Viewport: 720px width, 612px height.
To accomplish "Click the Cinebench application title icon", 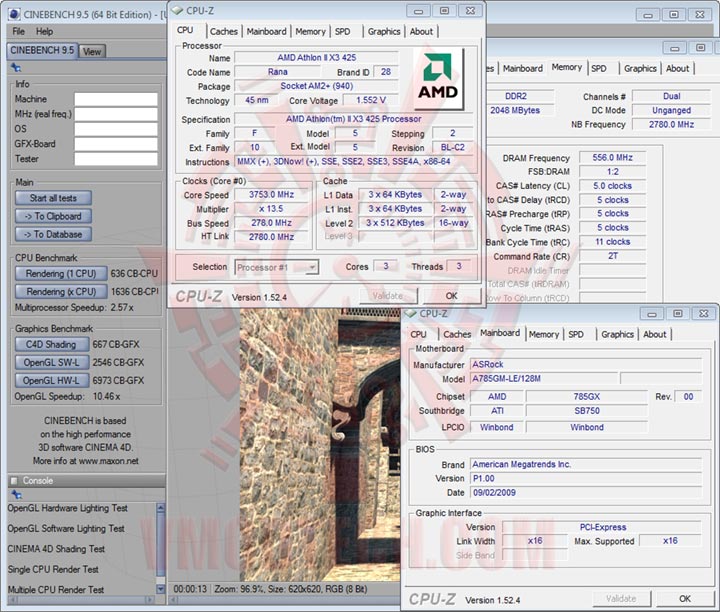I will tap(14, 14).
